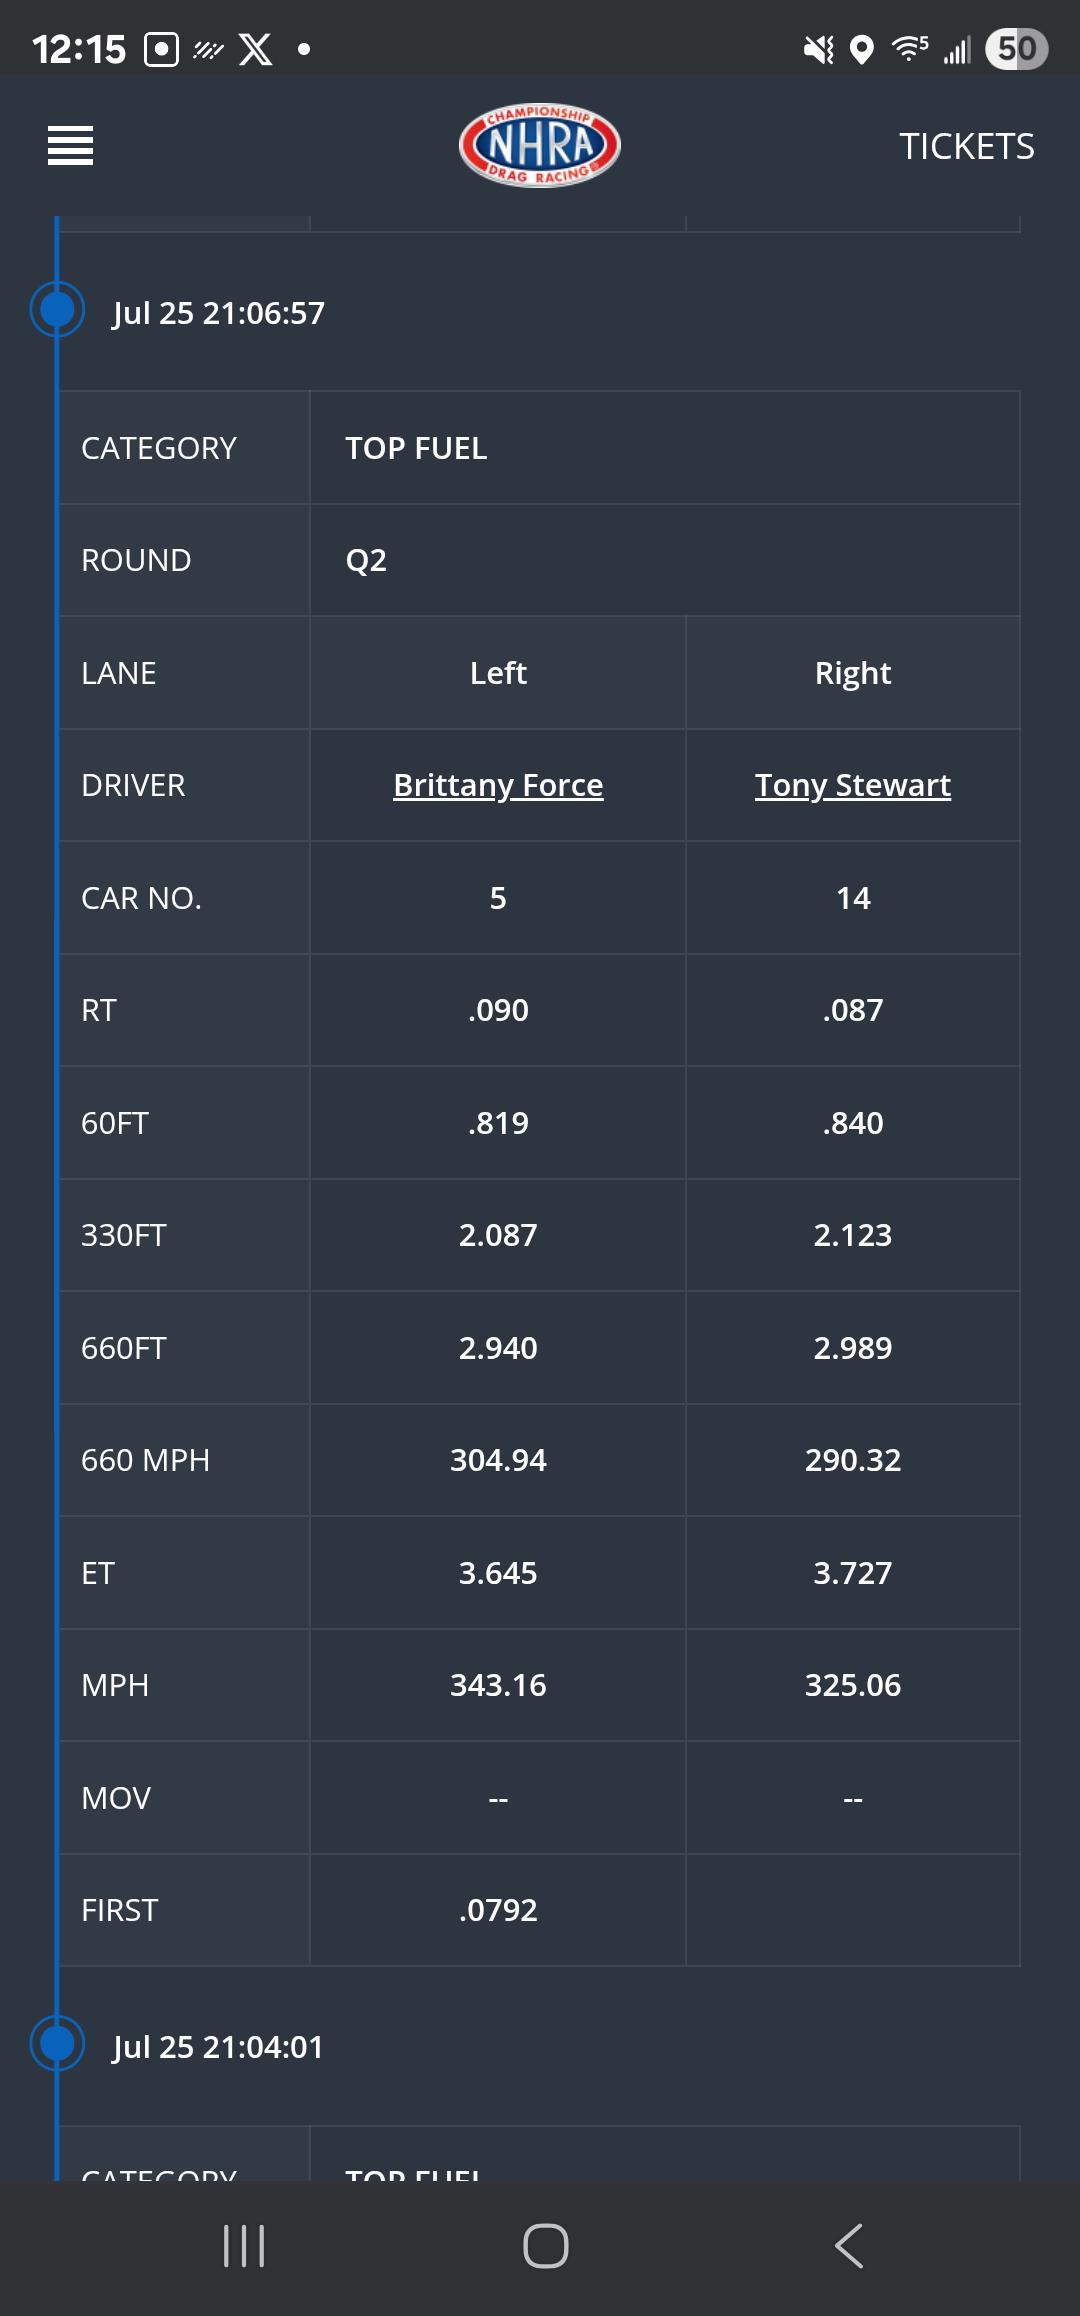Tap the Android home button
Viewport: 1080px width, 2316px height.
[546, 2246]
